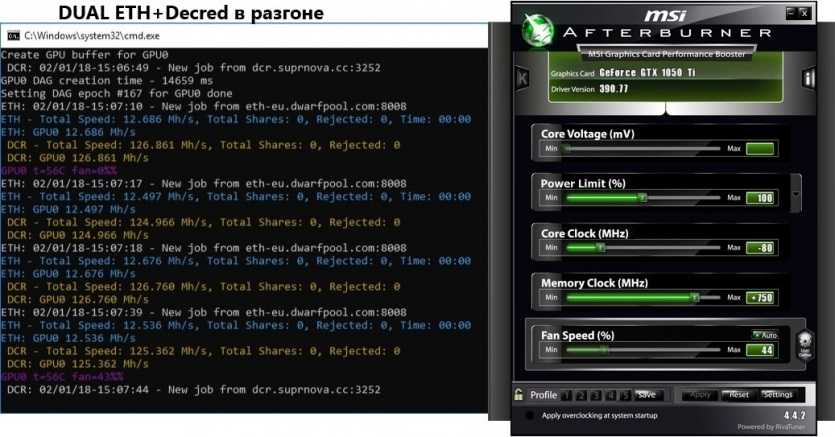This screenshot has width=835, height=437.
Task: Enable apply overclocking at system startup
Action: [x=530, y=415]
